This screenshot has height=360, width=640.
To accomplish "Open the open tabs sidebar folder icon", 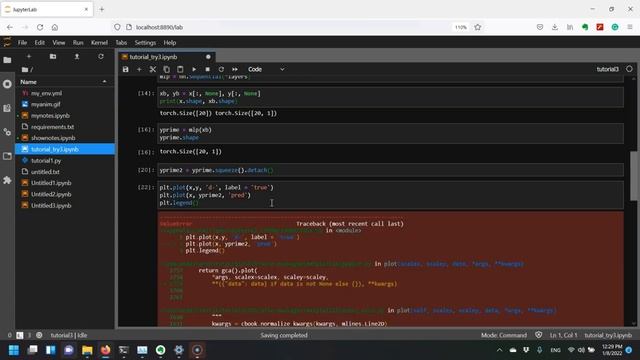I will (x=7, y=156).
